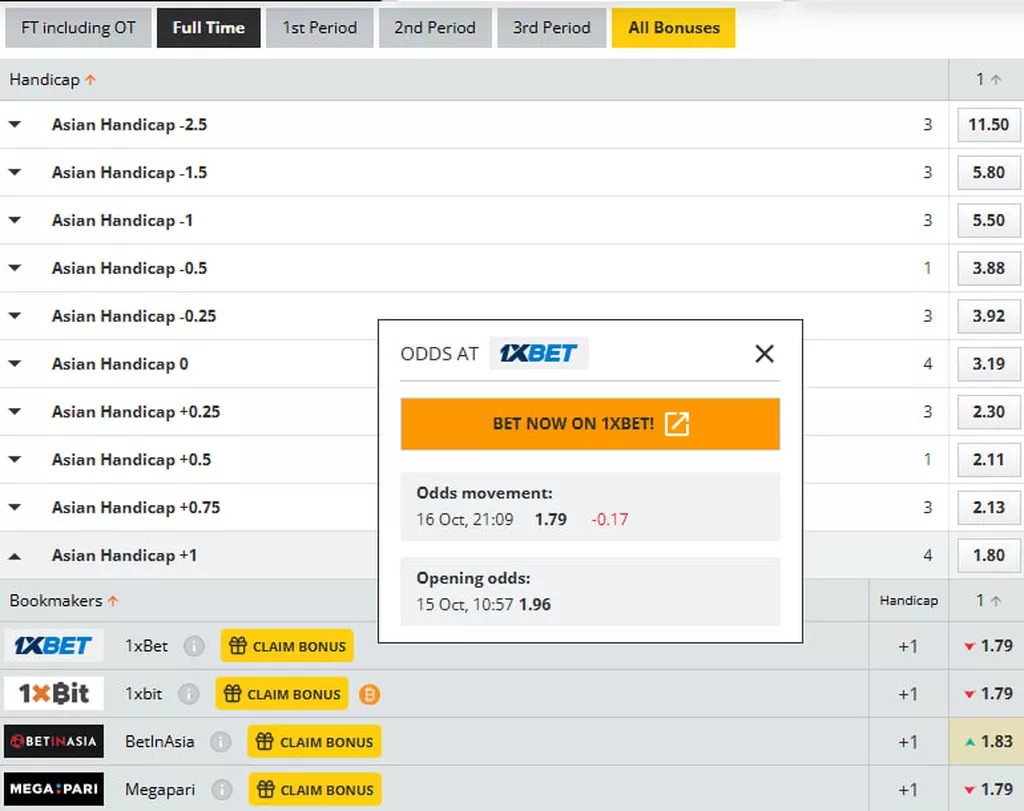Image resolution: width=1024 pixels, height=811 pixels.
Task: Click the 1XBET logo in popup header
Action: tap(538, 354)
